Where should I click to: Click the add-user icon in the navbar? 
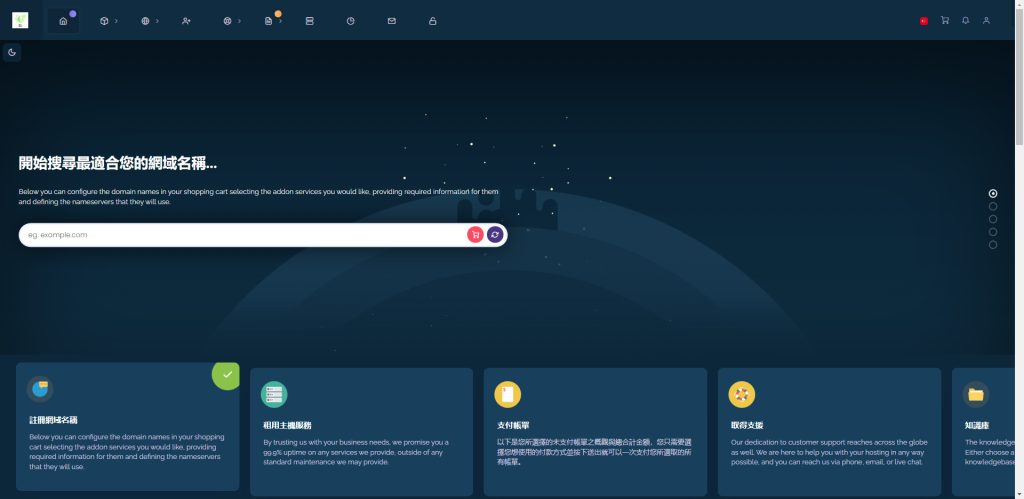point(187,21)
